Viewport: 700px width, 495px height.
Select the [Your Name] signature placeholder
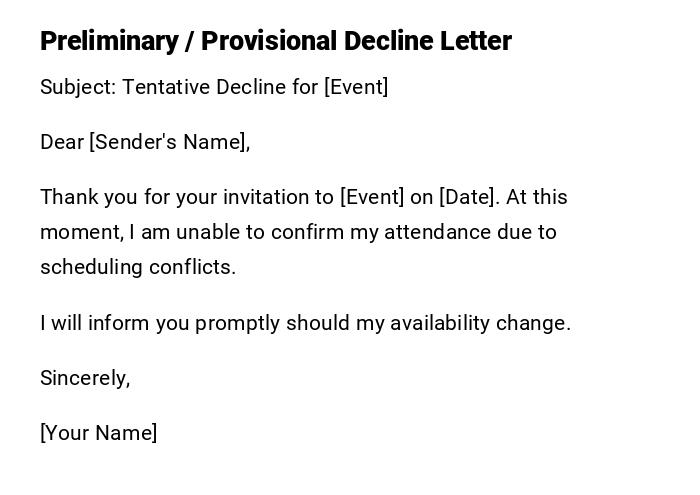coord(98,433)
